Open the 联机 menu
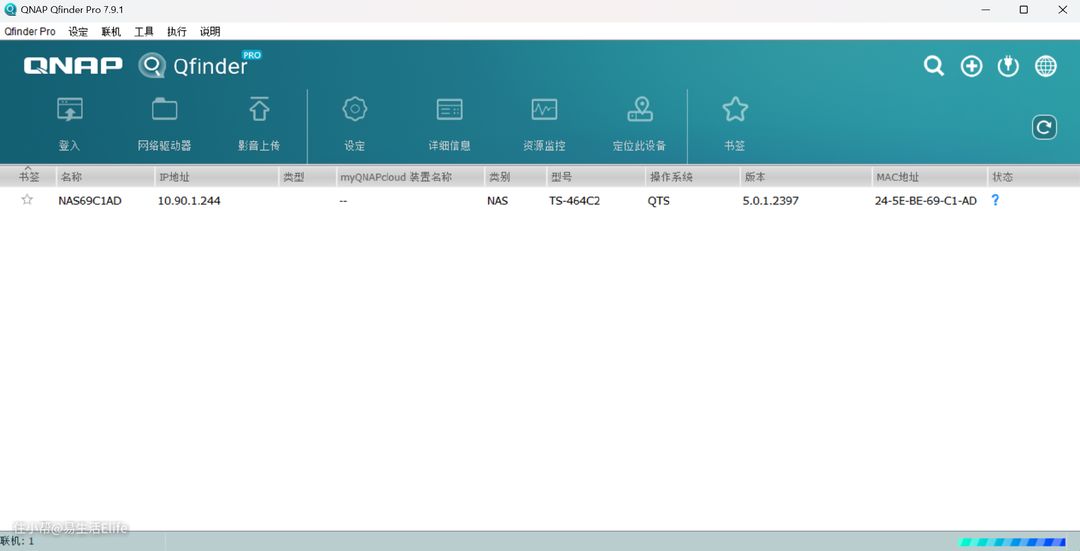1080x551 pixels. pos(111,31)
